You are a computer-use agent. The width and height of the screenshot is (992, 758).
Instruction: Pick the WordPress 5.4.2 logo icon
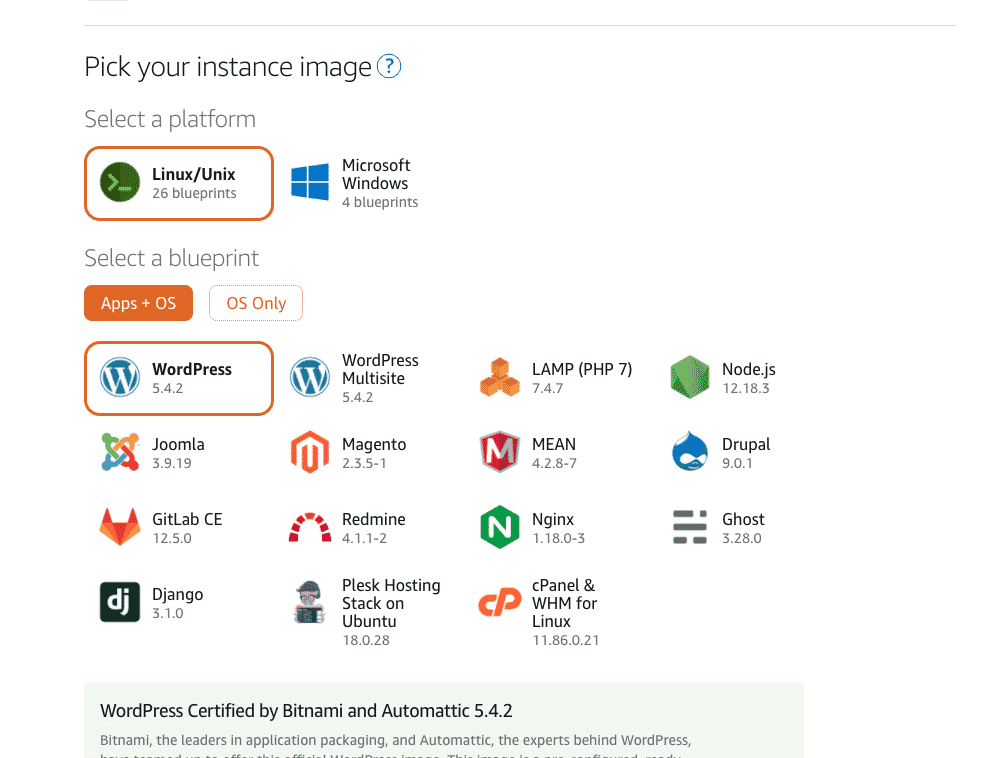click(120, 378)
